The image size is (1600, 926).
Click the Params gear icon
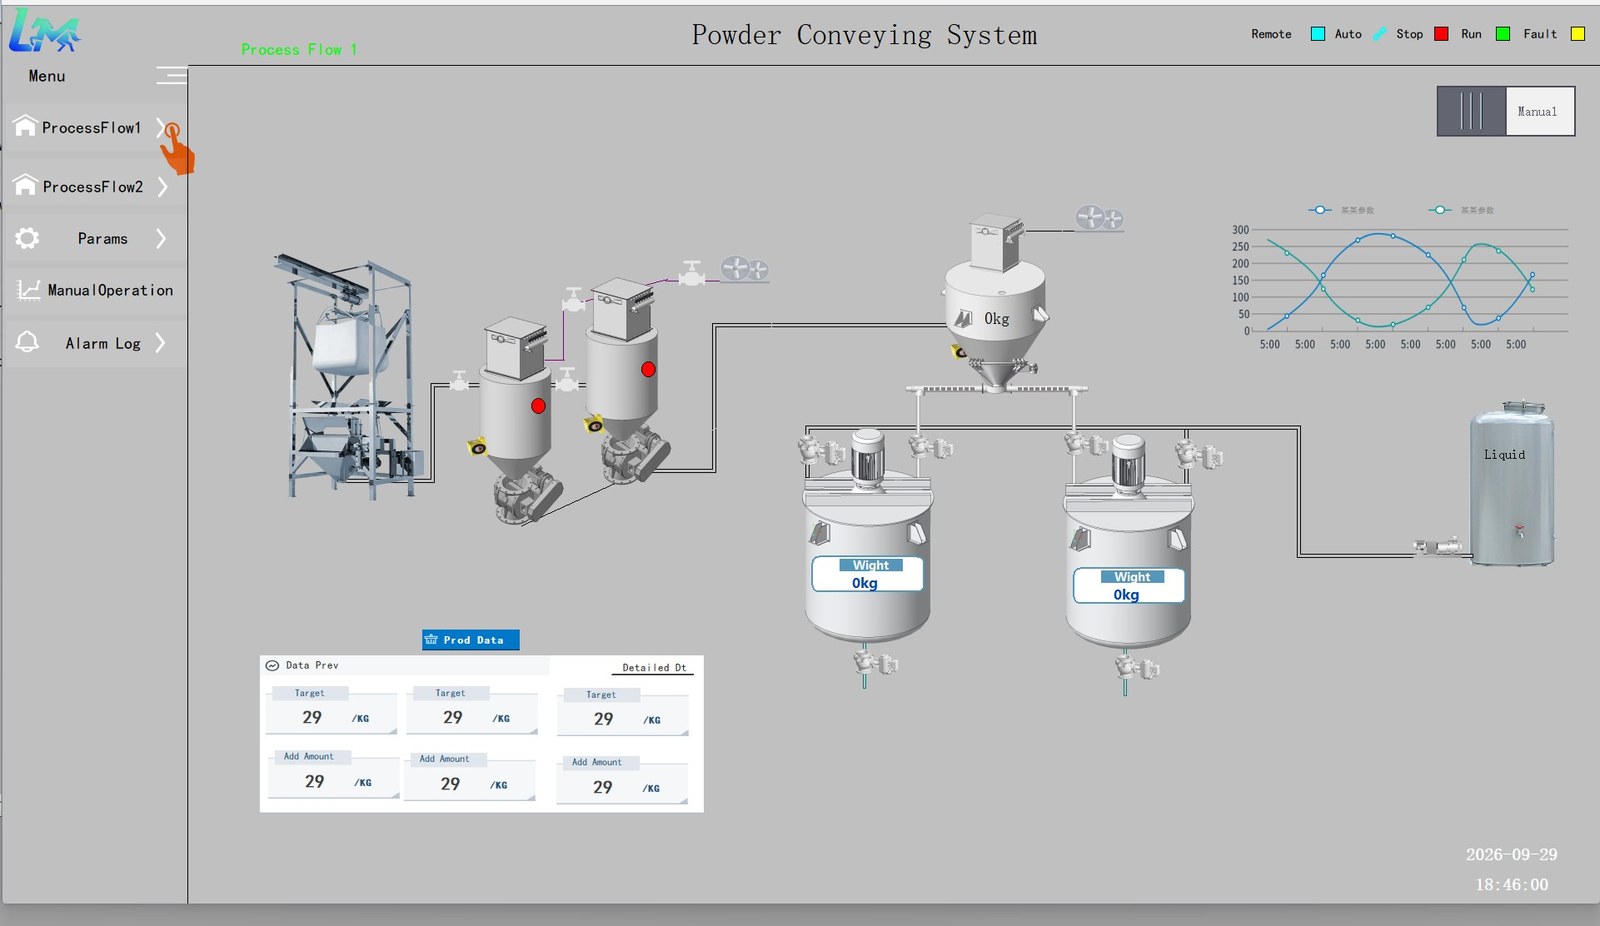click(x=28, y=238)
